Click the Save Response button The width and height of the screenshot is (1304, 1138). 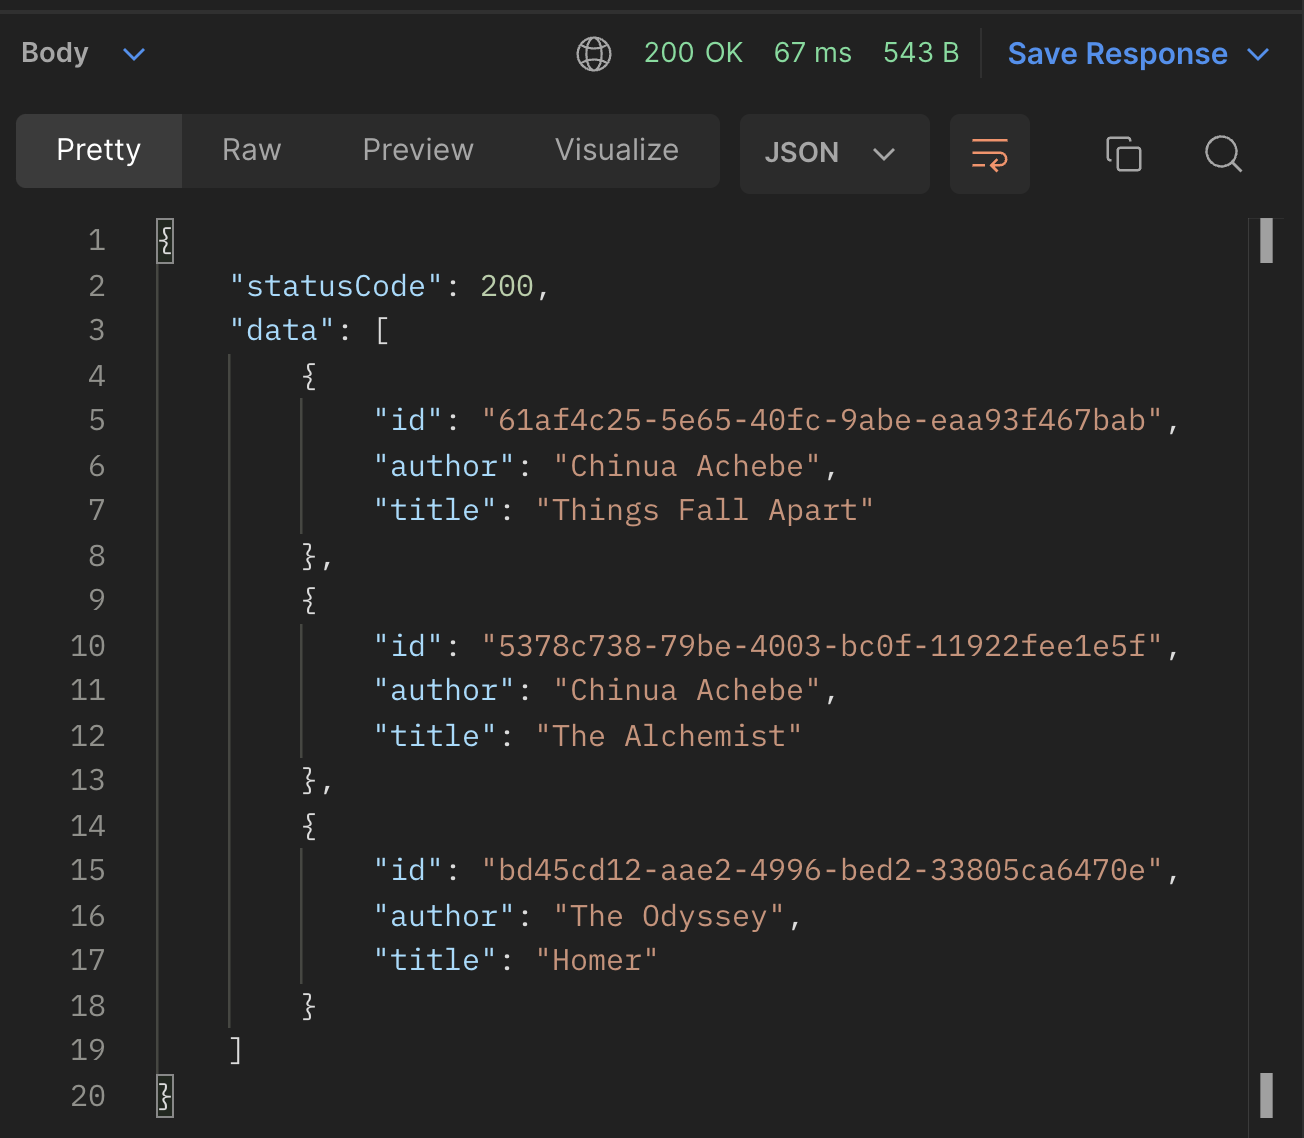coord(1117,54)
